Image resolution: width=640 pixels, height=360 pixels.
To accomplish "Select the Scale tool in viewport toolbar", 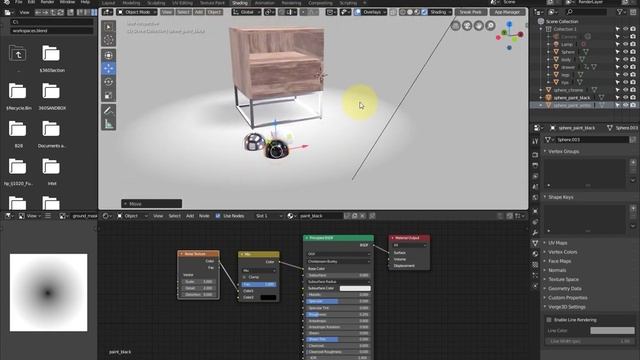I will pyautogui.click(x=109, y=95).
